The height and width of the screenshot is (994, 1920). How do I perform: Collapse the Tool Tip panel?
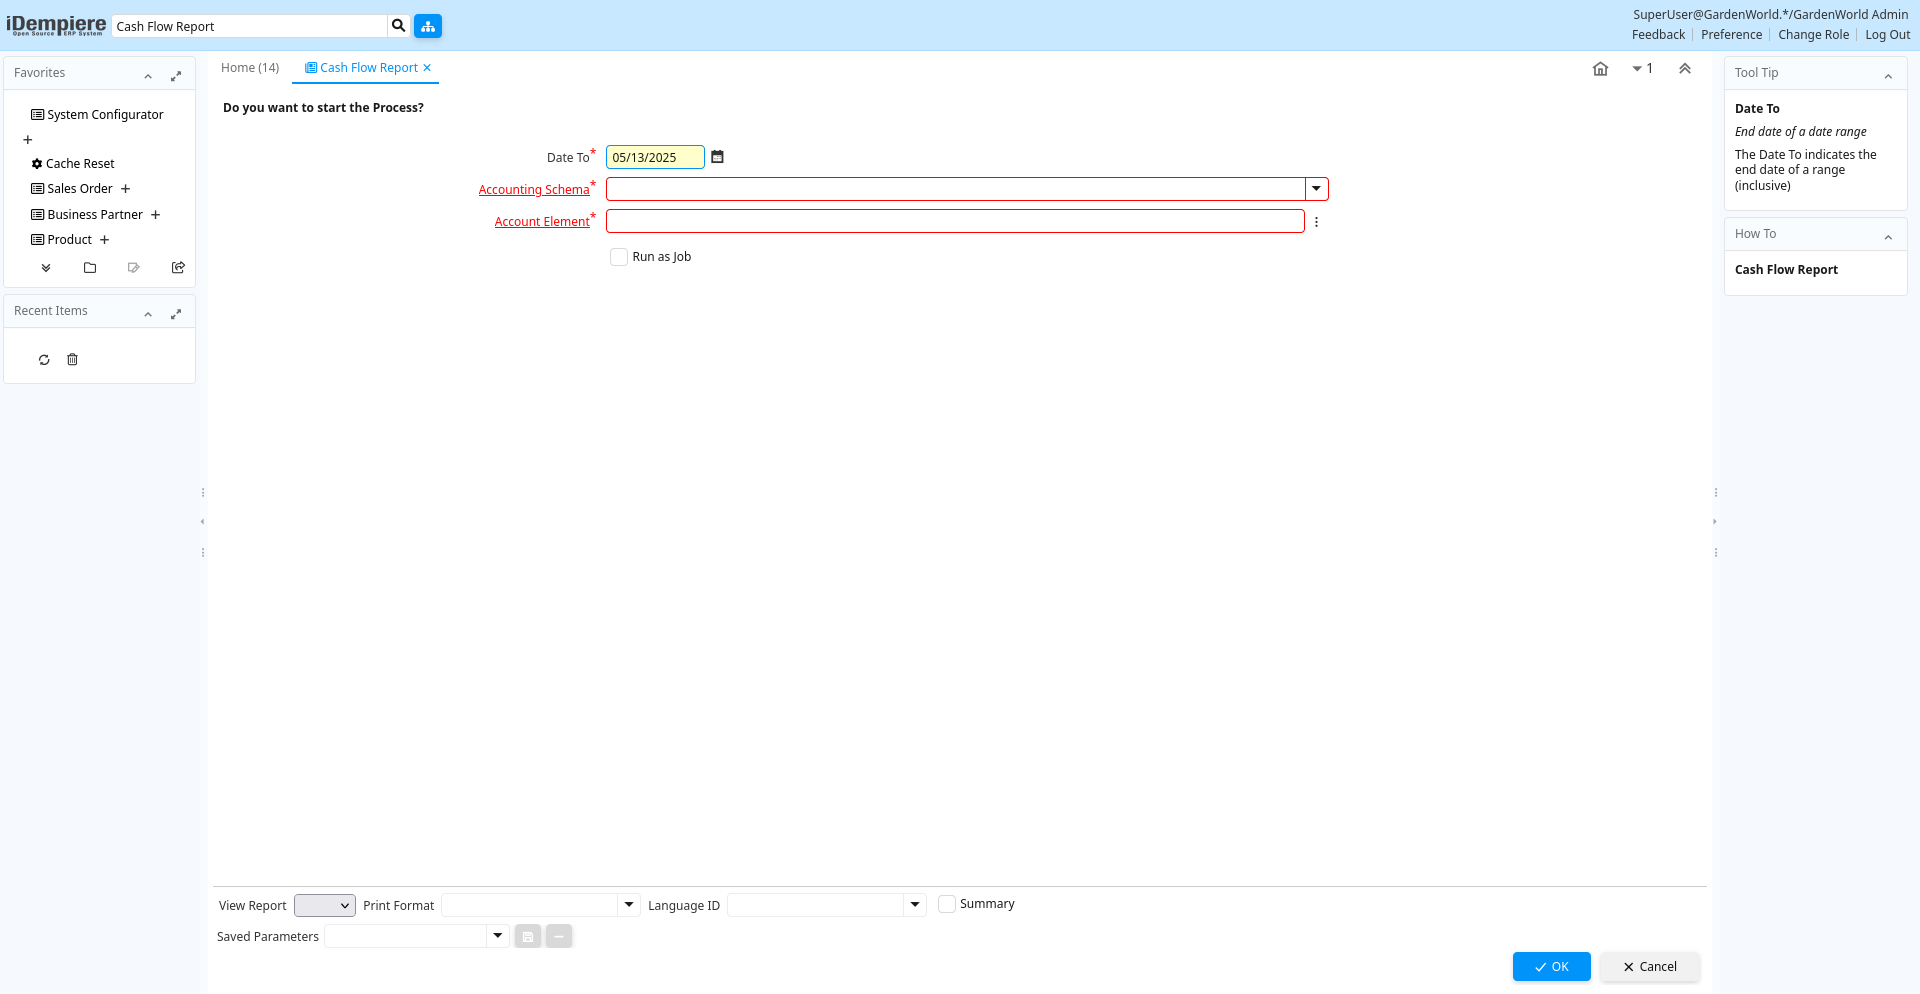[1888, 76]
